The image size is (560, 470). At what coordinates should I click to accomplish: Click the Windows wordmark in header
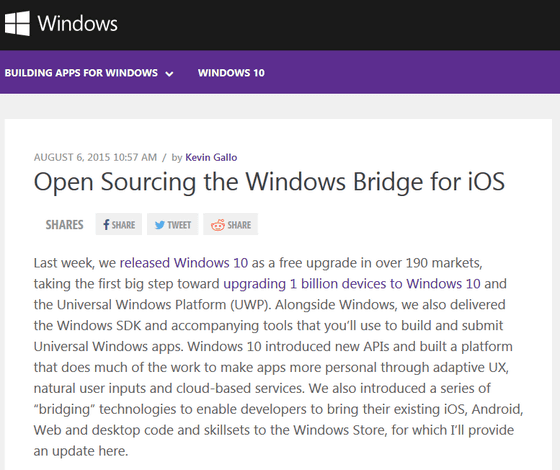click(x=78, y=24)
